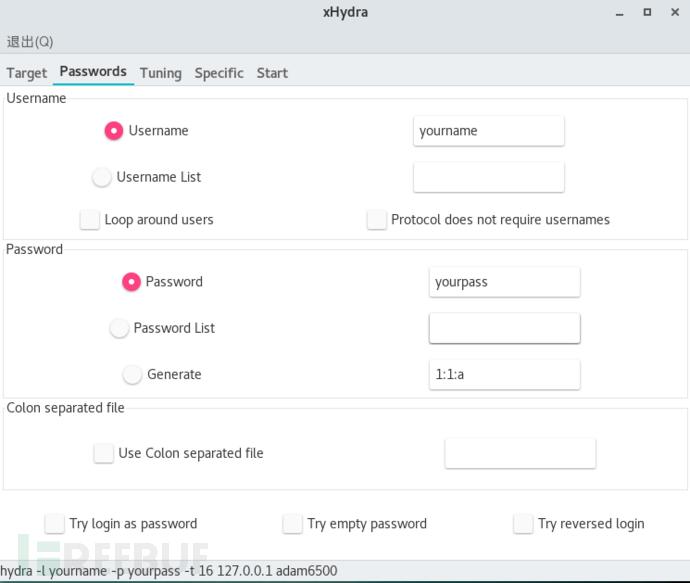
Task: Choose the Password List radio option
Action: (x=119, y=328)
